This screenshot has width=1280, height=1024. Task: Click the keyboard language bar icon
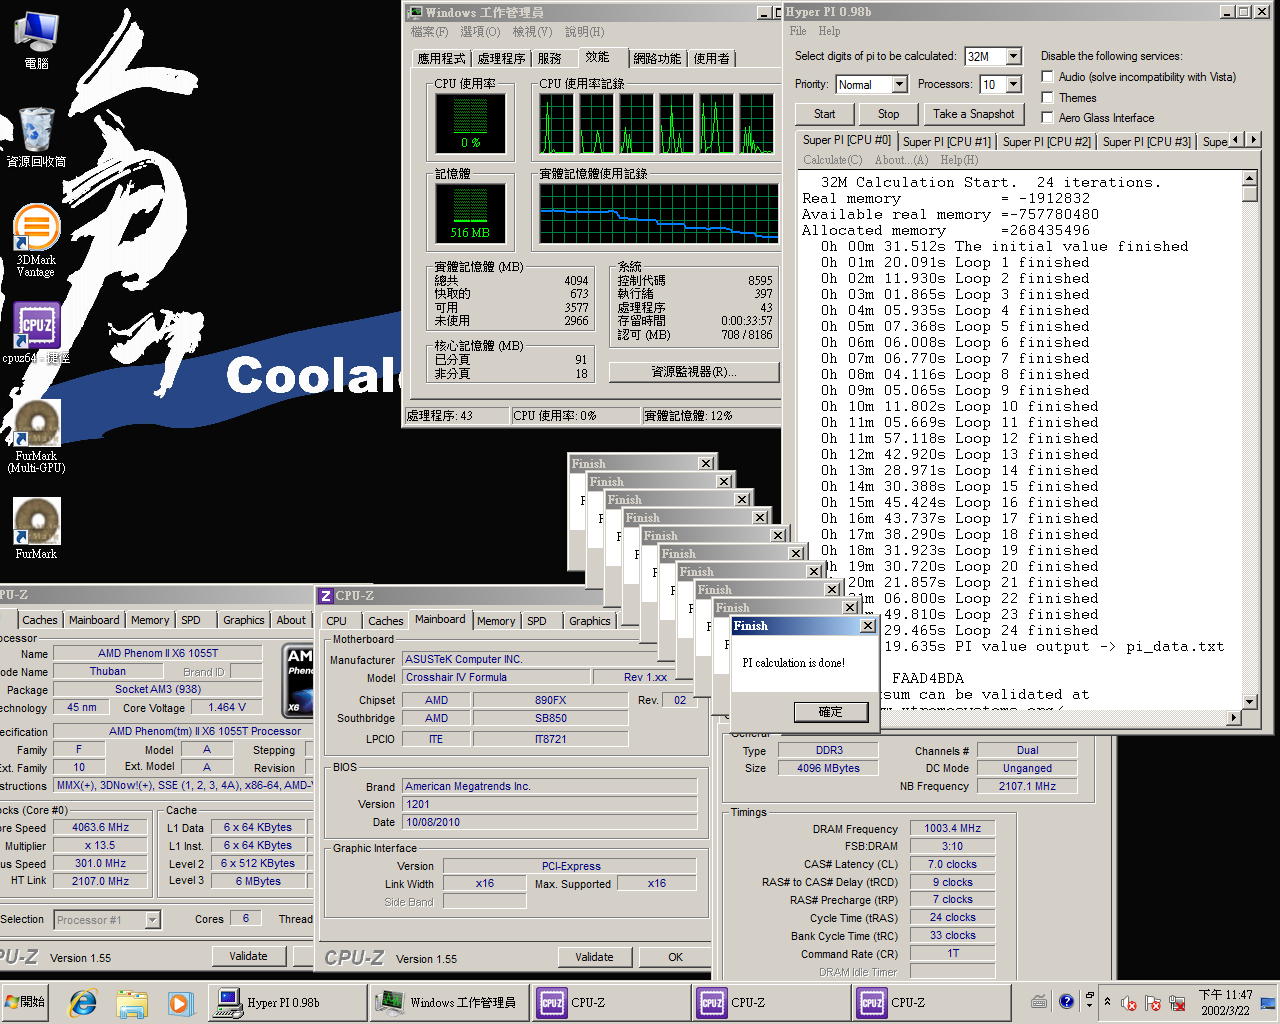[x=1040, y=1001]
